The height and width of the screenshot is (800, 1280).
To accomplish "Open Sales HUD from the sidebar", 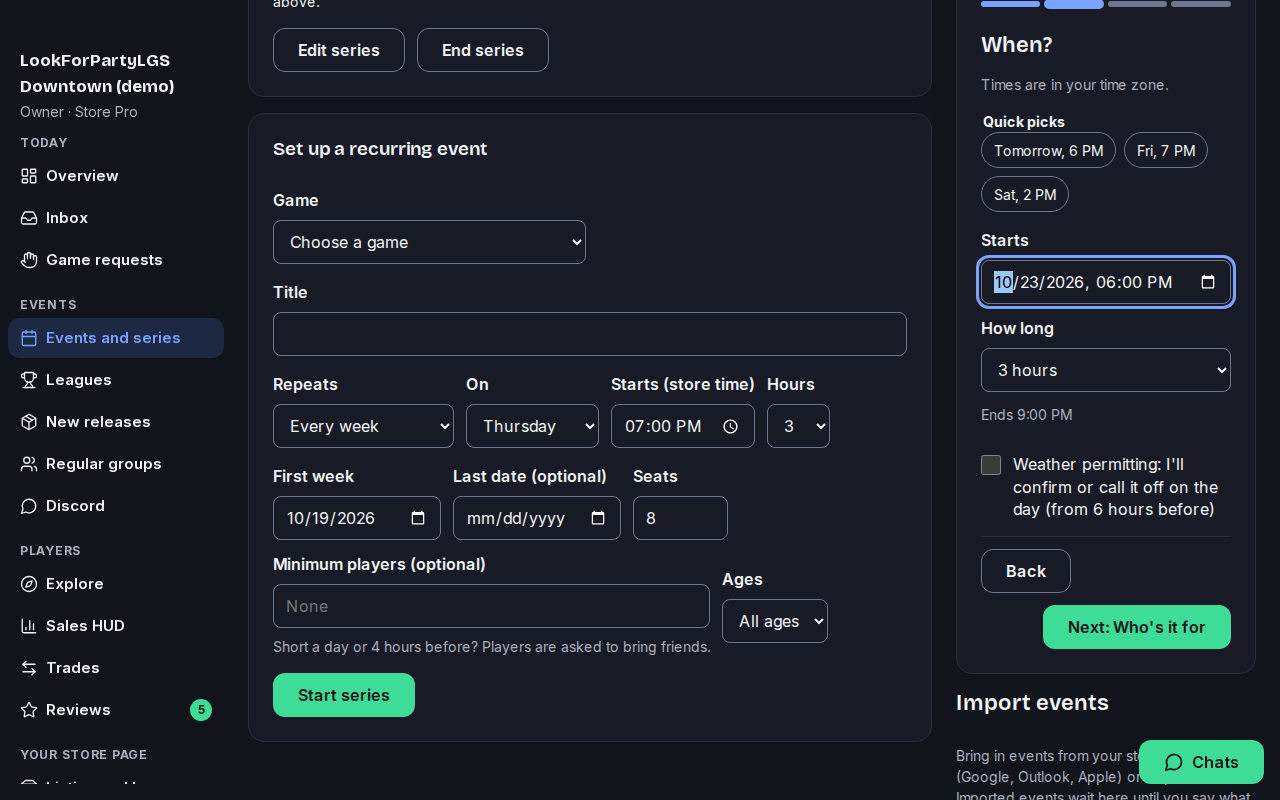I will point(116,626).
